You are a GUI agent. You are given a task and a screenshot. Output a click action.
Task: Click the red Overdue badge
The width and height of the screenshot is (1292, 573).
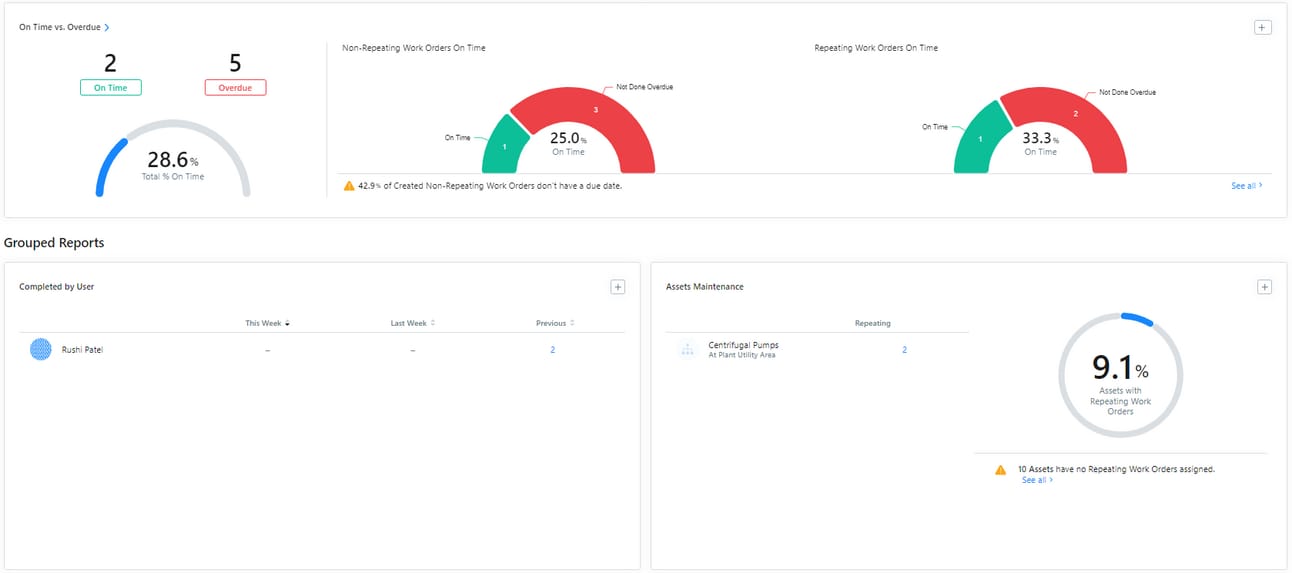click(235, 88)
